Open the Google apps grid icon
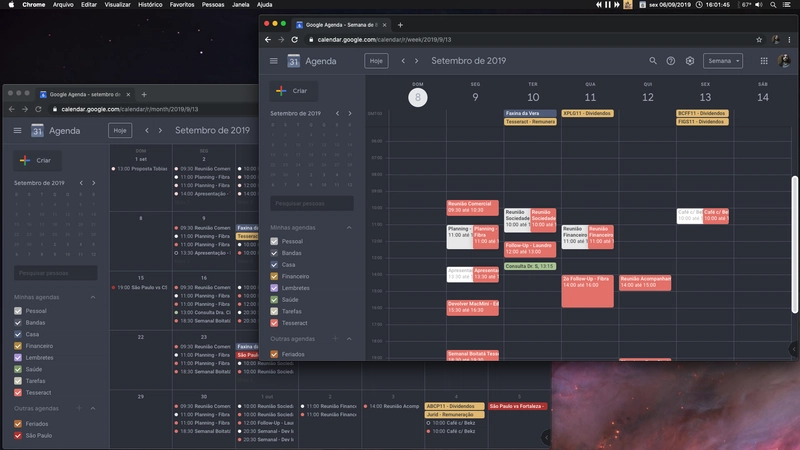Screen dimensions: 800x450 point(764,61)
